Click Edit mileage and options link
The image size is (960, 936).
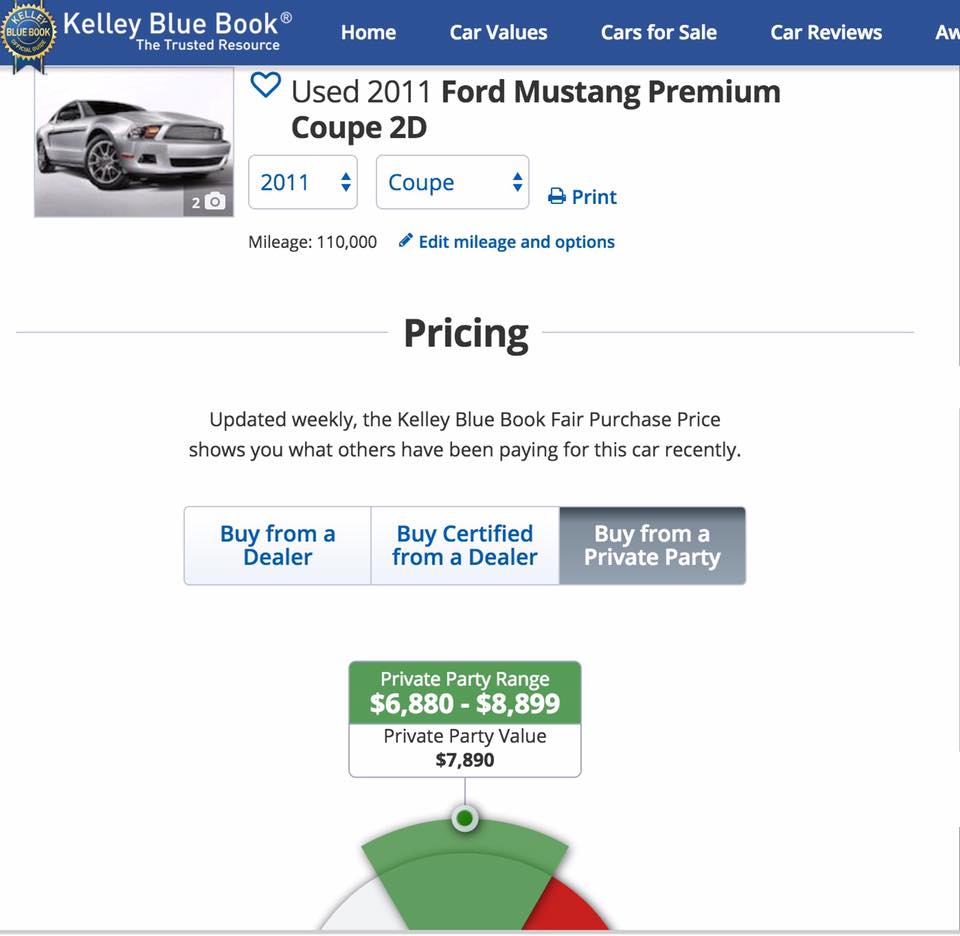click(516, 241)
